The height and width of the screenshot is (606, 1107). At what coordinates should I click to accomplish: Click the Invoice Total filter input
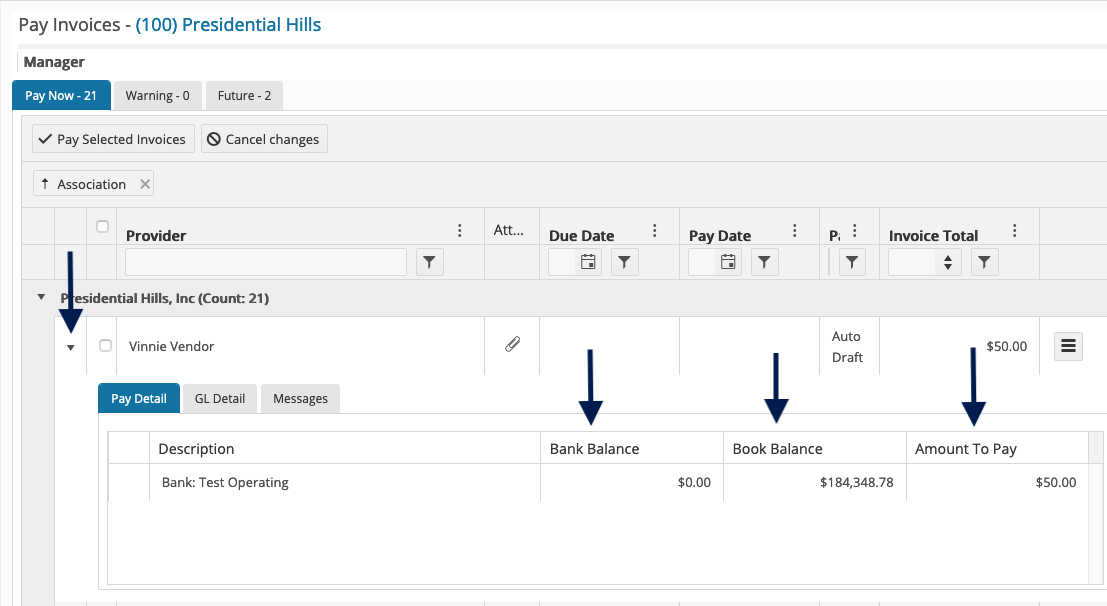pyautogui.click(x=913, y=262)
